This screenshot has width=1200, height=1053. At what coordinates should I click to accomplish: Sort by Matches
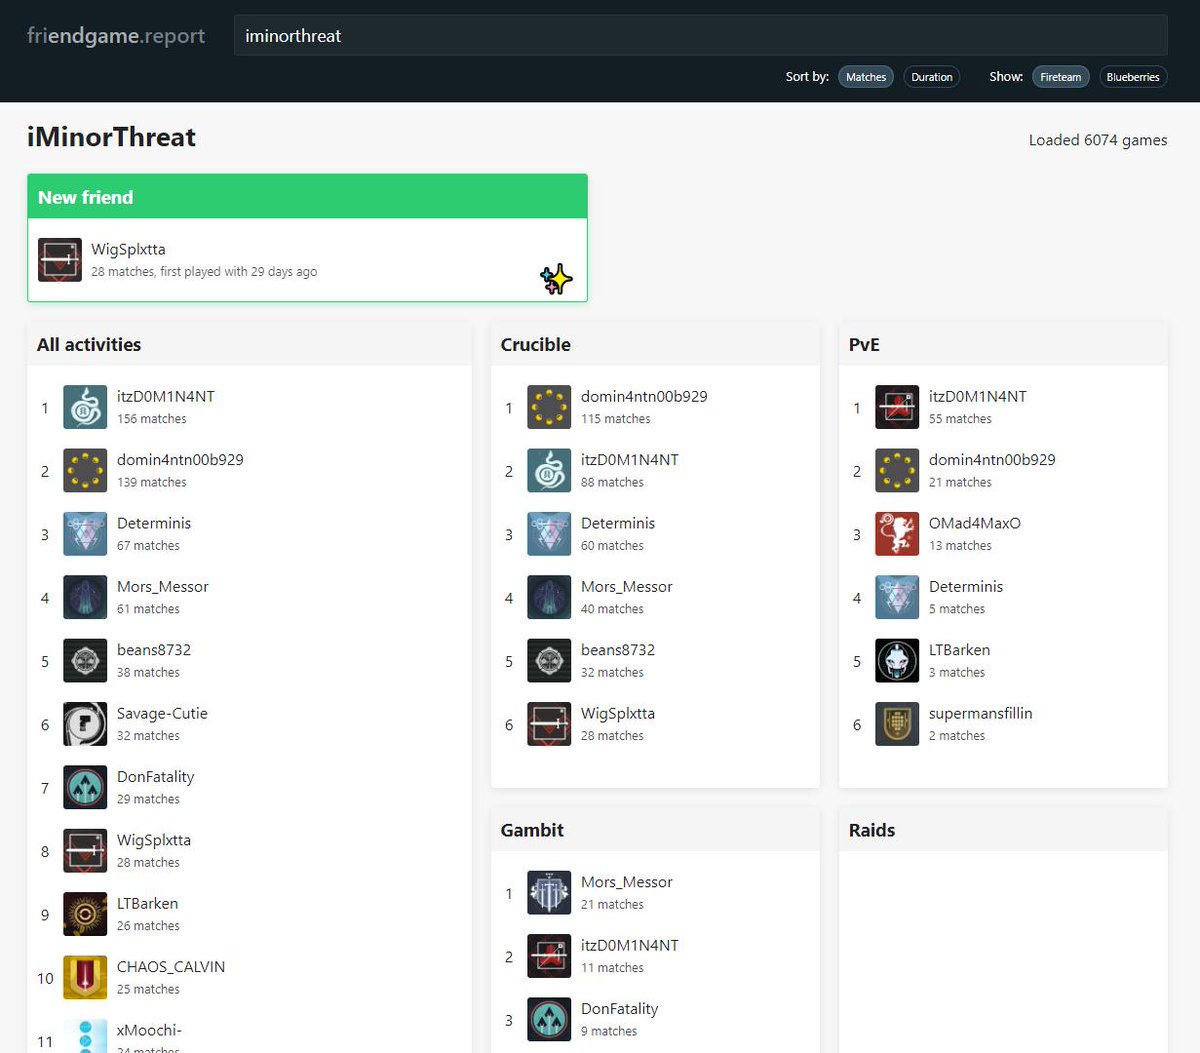(x=866, y=77)
